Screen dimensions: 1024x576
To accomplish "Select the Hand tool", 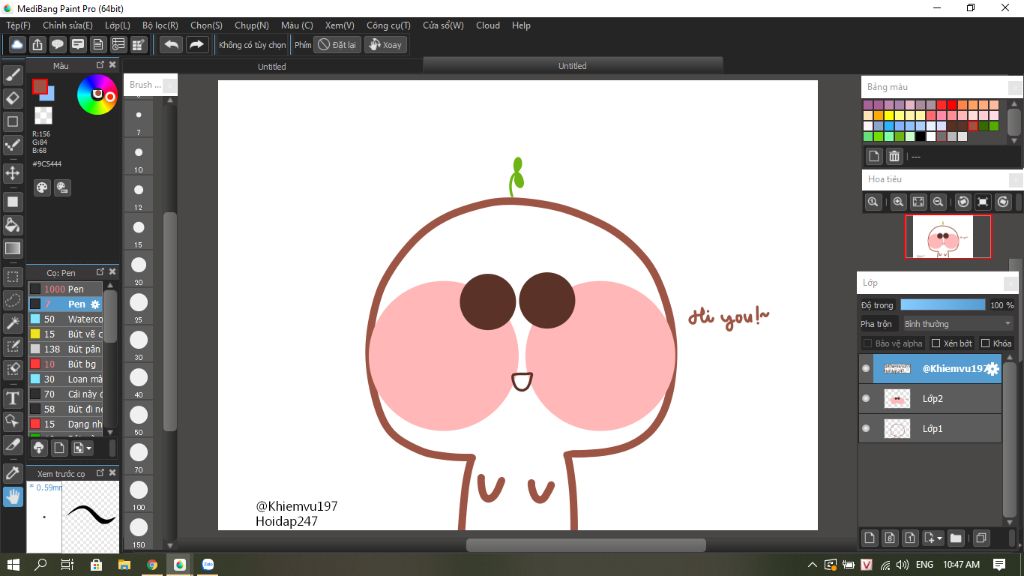I will click(x=12, y=497).
